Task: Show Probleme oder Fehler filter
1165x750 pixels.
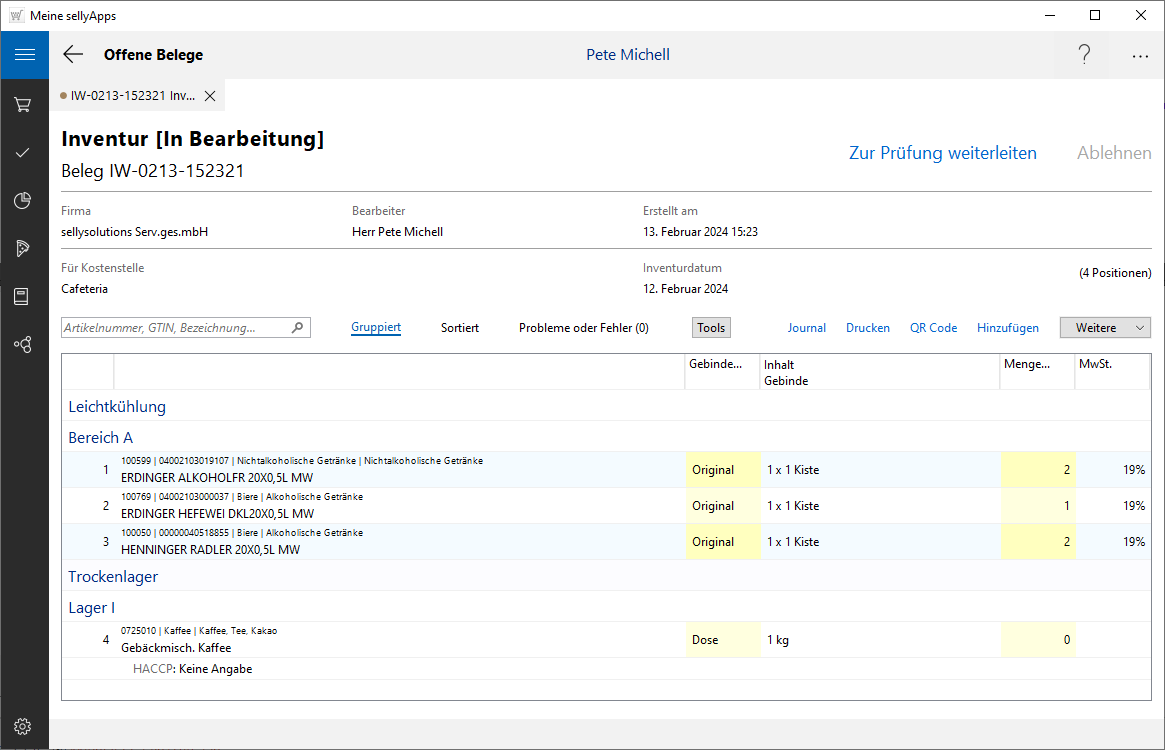Action: click(x=583, y=328)
